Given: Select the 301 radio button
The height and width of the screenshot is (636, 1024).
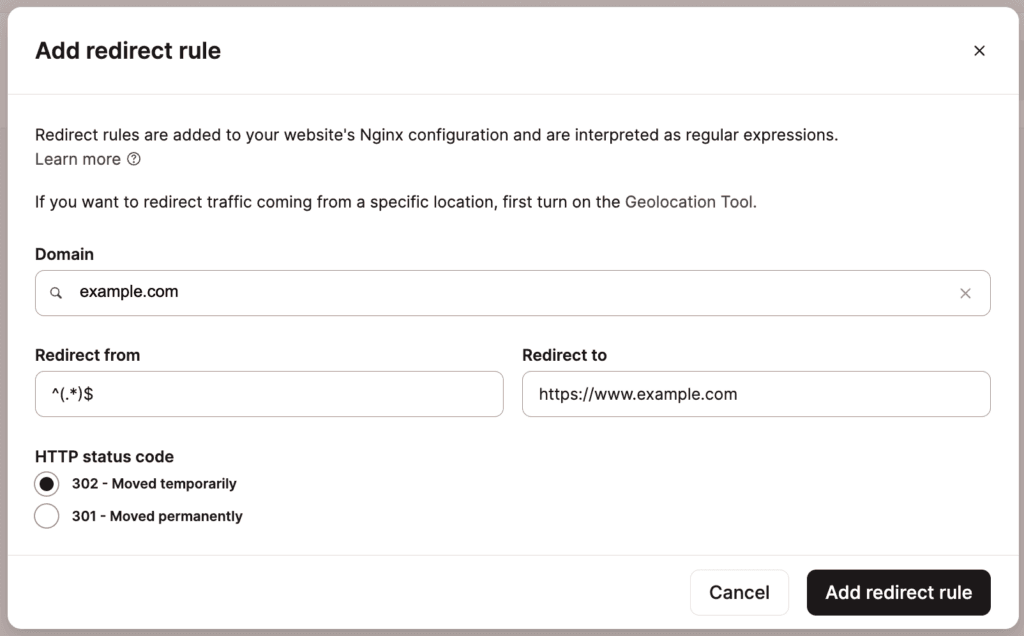Looking at the screenshot, I should click(46, 516).
